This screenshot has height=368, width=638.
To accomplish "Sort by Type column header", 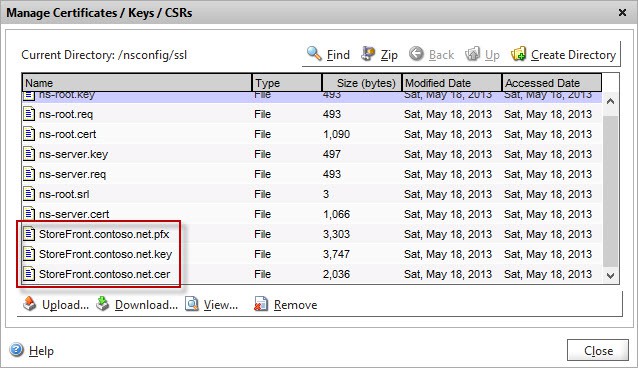I will point(287,83).
